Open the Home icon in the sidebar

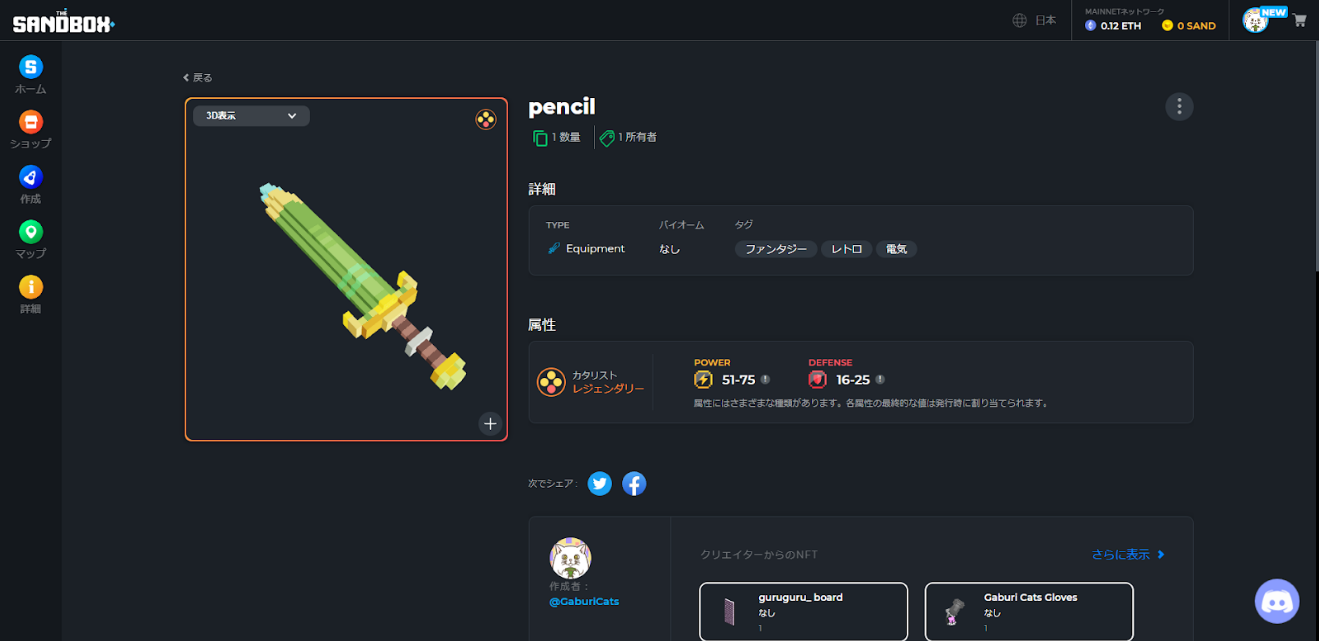[x=31, y=67]
